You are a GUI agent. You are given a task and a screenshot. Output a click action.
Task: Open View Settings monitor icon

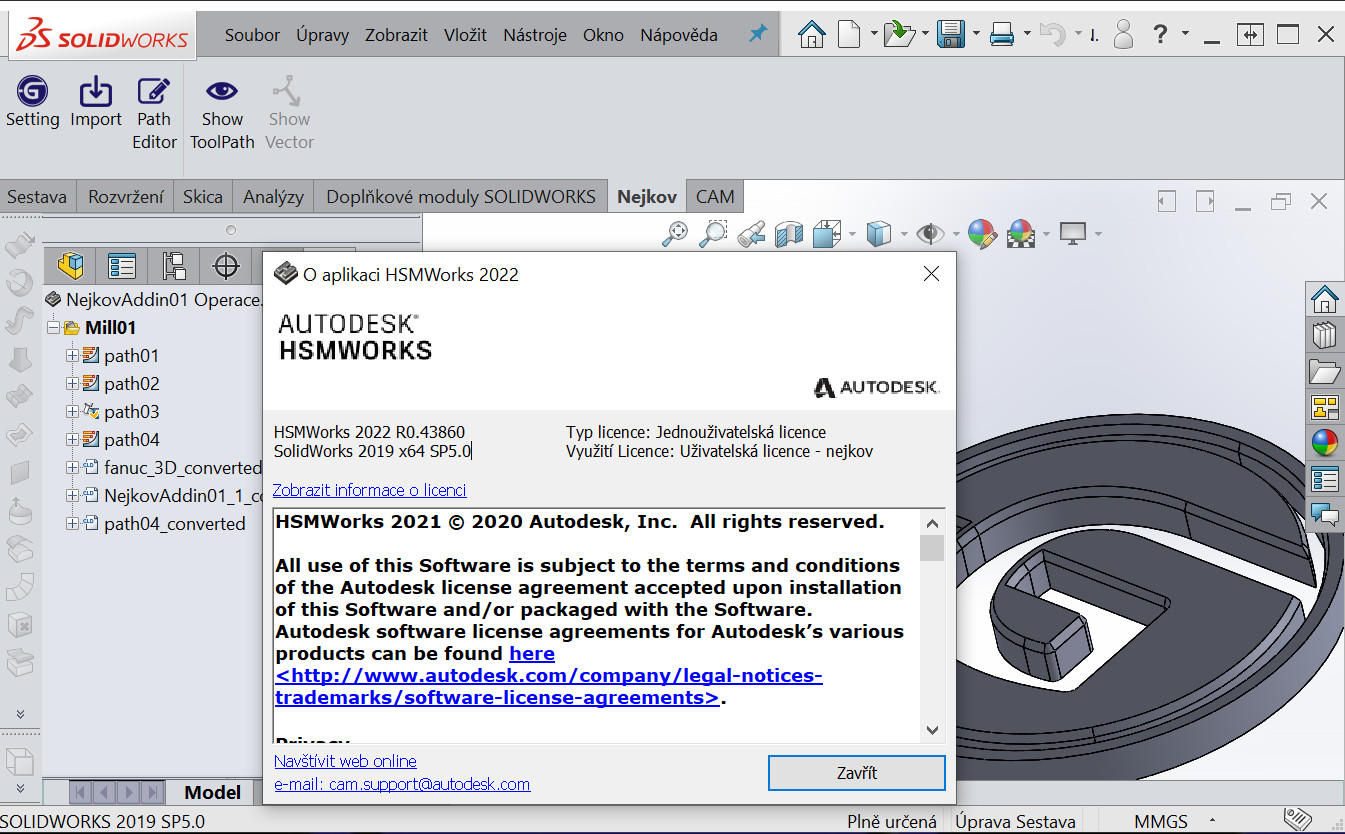tap(1073, 234)
